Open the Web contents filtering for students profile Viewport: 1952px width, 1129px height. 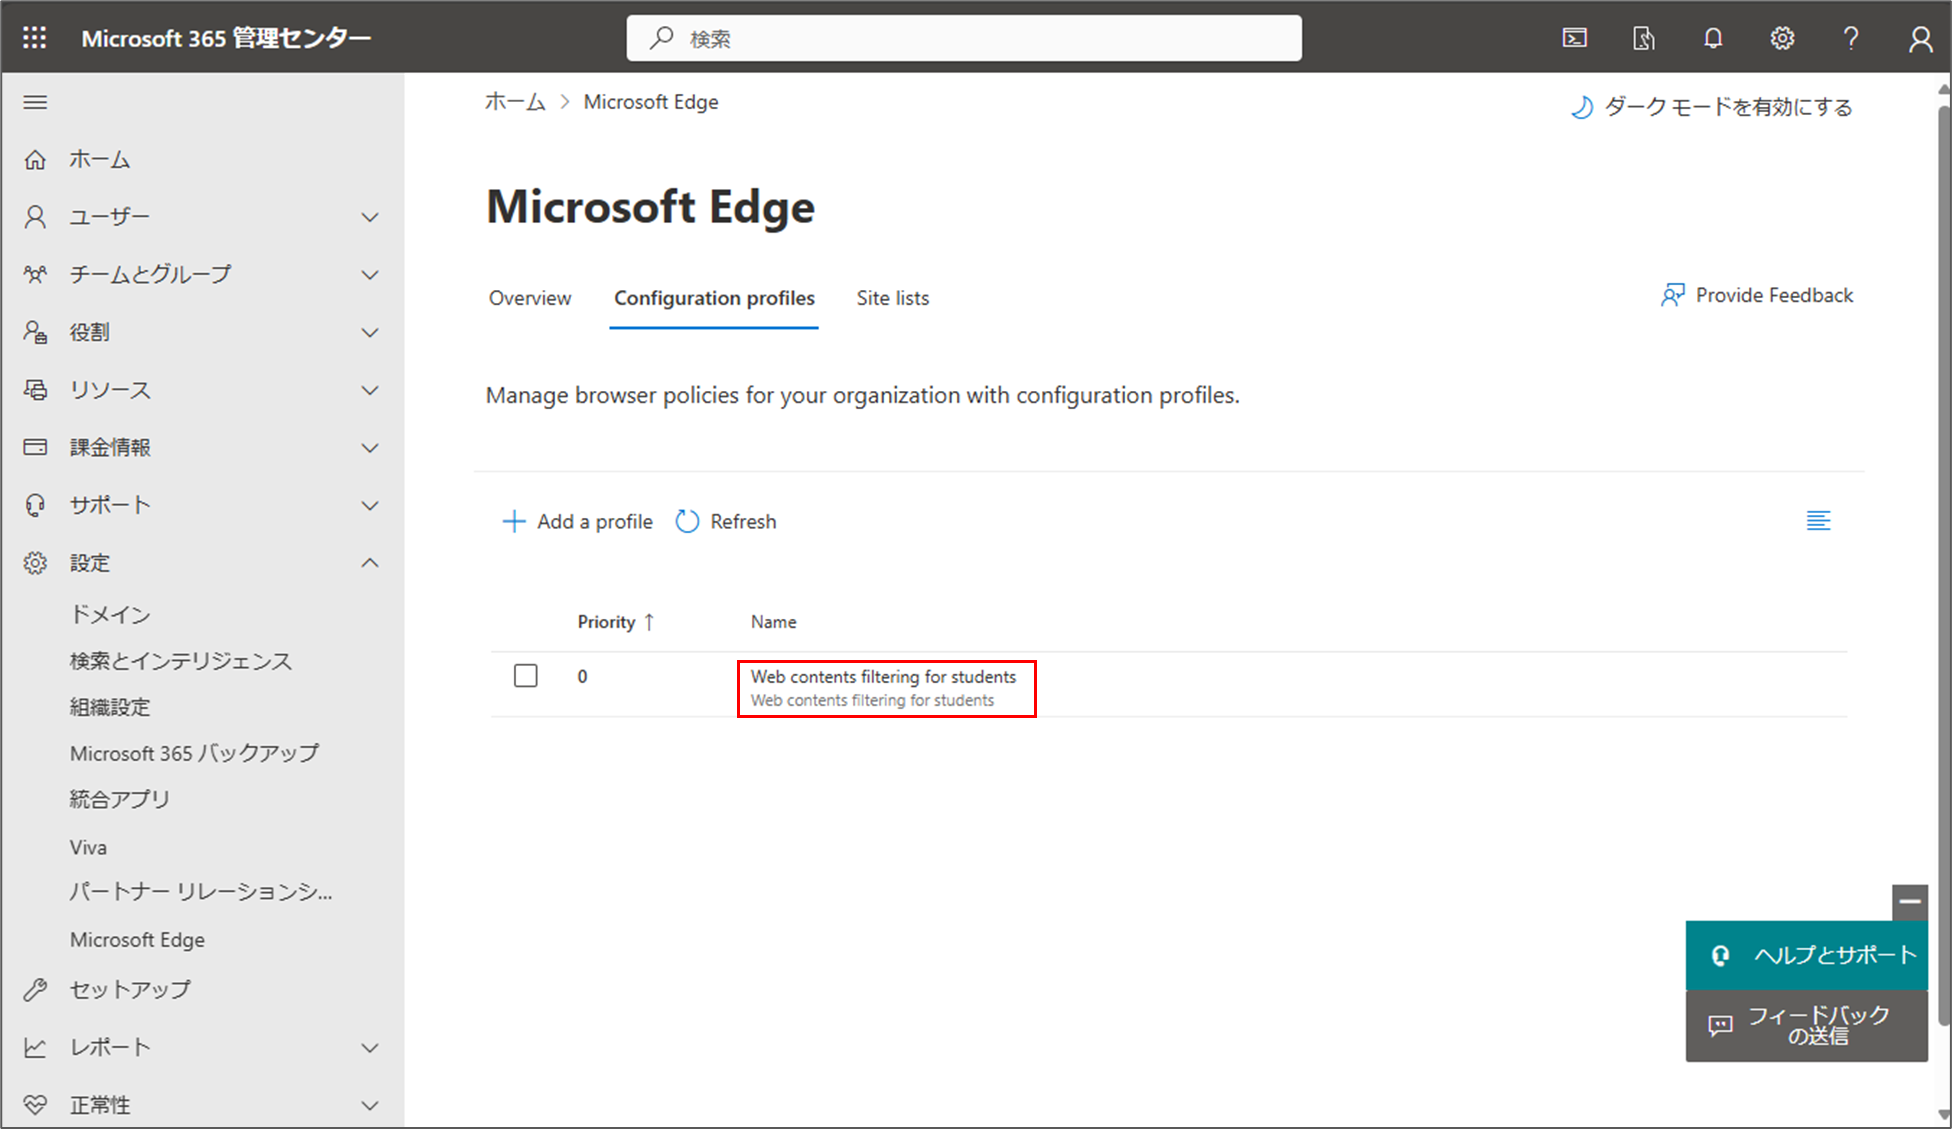click(884, 677)
